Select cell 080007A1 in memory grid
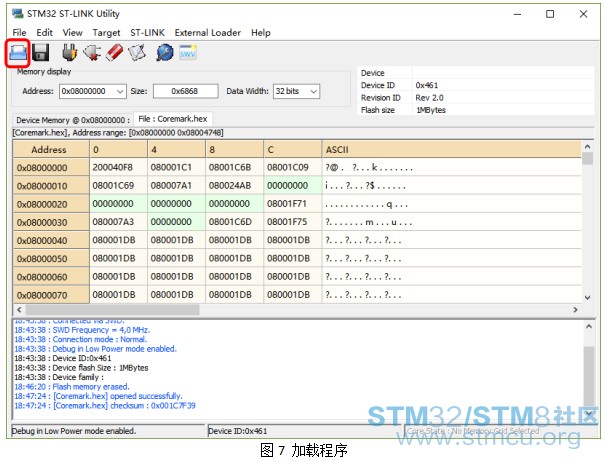 pyautogui.click(x=177, y=186)
